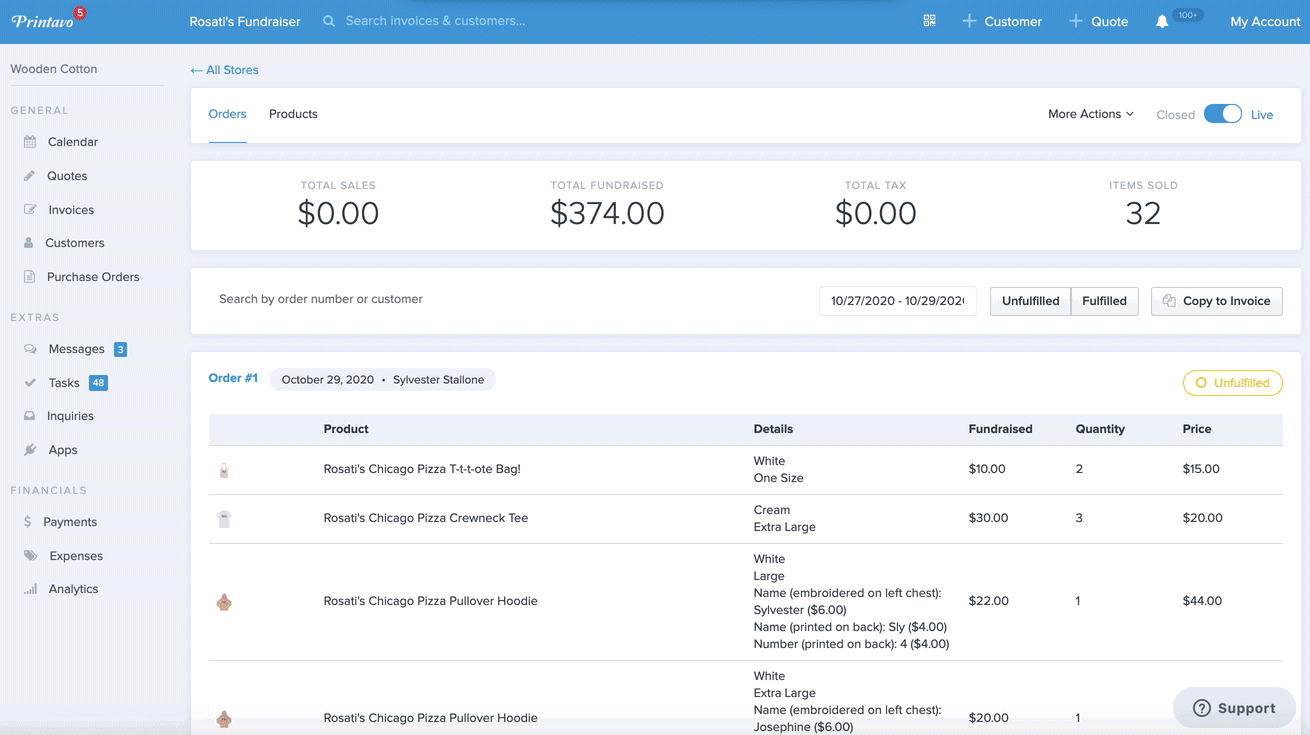This screenshot has height=735, width=1310.
Task: Filter orders by Fulfilled
Action: (x=1104, y=301)
